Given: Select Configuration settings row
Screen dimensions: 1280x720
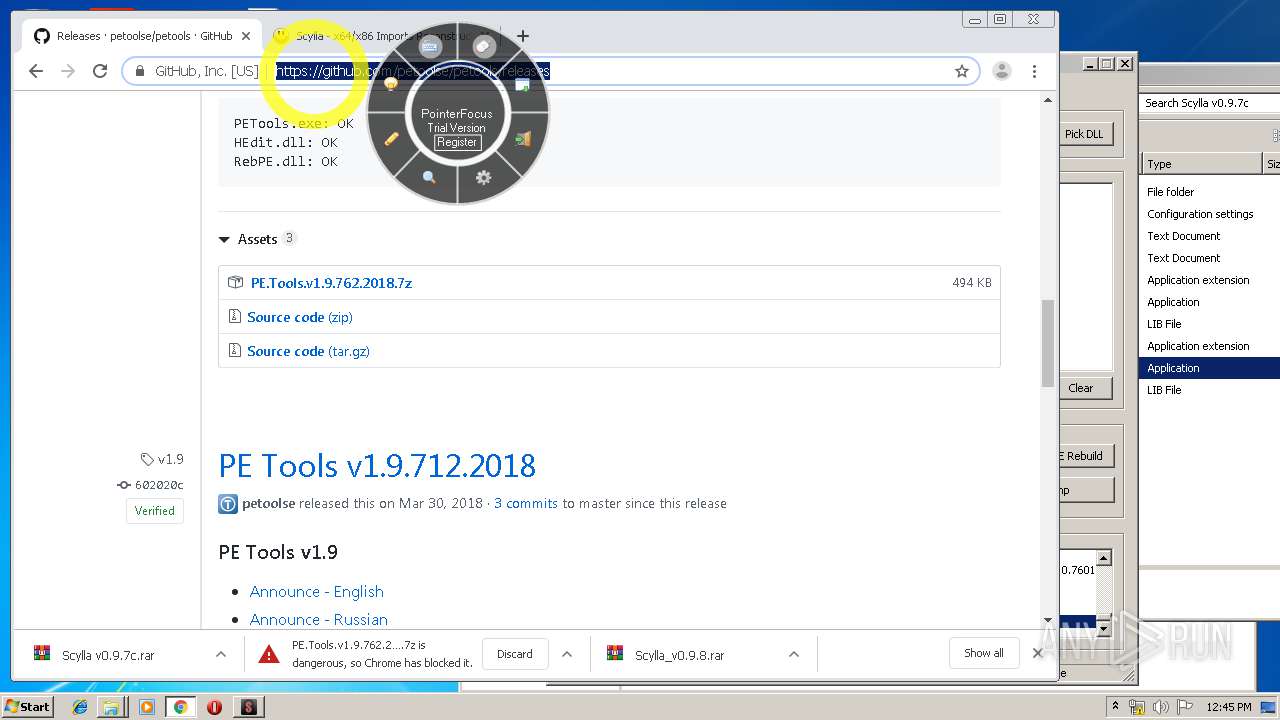Looking at the screenshot, I should (1209, 214).
